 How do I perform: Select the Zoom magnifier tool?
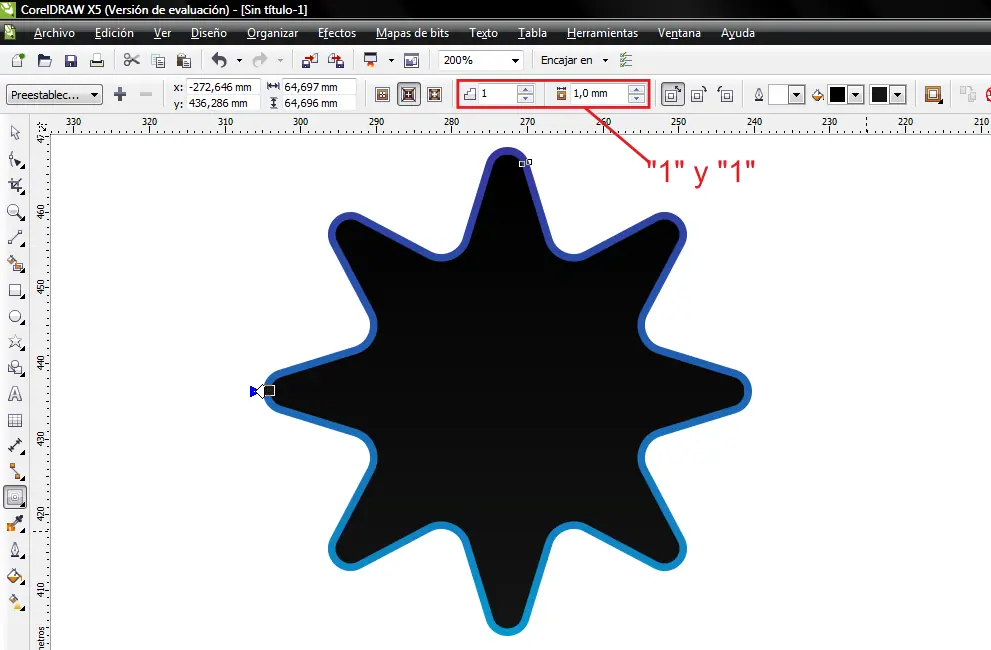(15, 211)
